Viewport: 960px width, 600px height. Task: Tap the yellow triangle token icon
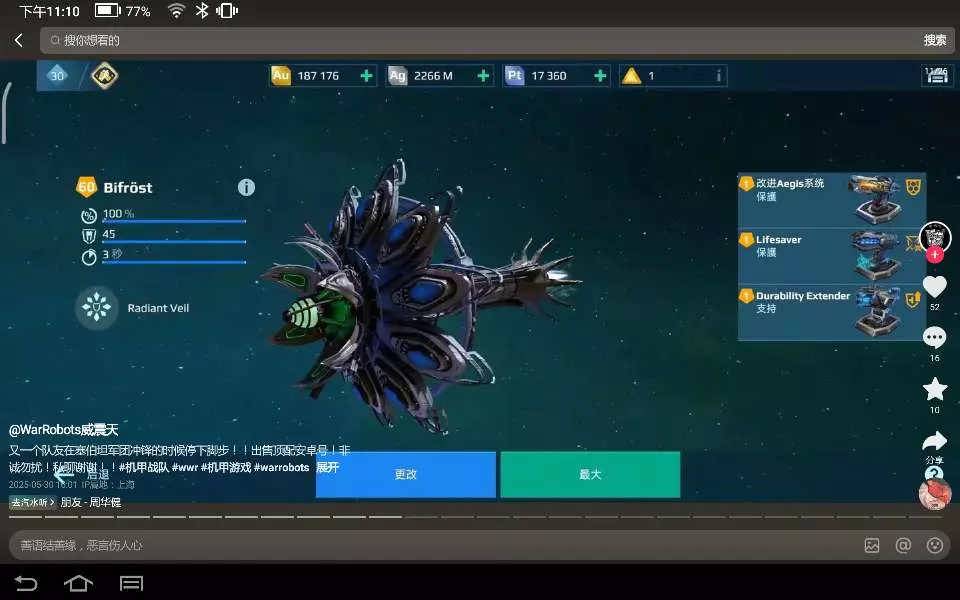pos(631,76)
